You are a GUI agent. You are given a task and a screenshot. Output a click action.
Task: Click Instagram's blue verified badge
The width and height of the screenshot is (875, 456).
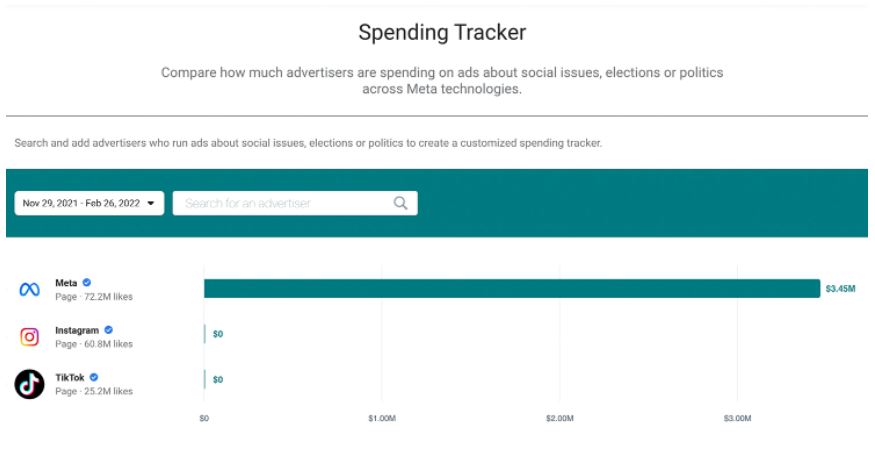point(108,330)
